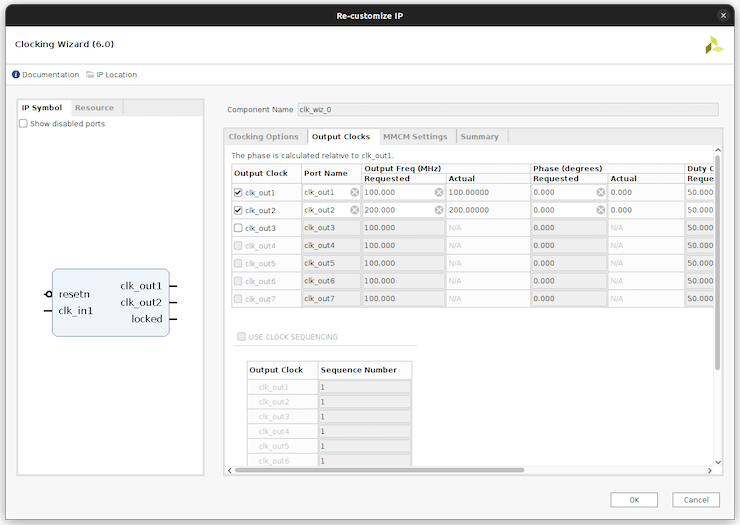Clear clk_out1 requested phase value icon

click(601, 192)
